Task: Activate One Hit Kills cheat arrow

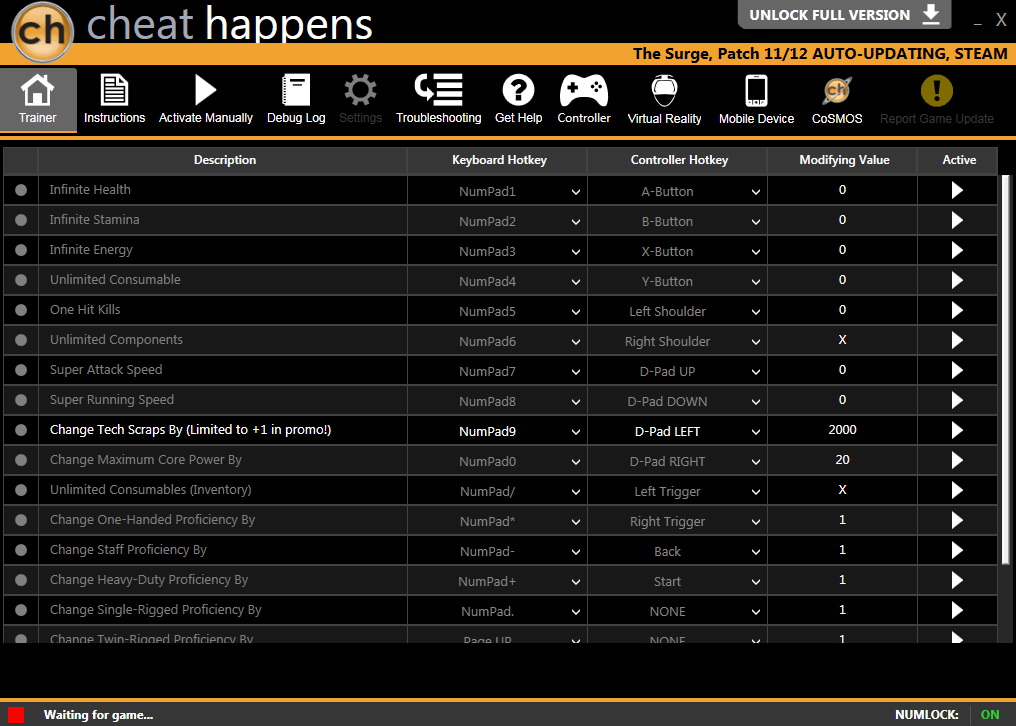Action: pos(957,310)
